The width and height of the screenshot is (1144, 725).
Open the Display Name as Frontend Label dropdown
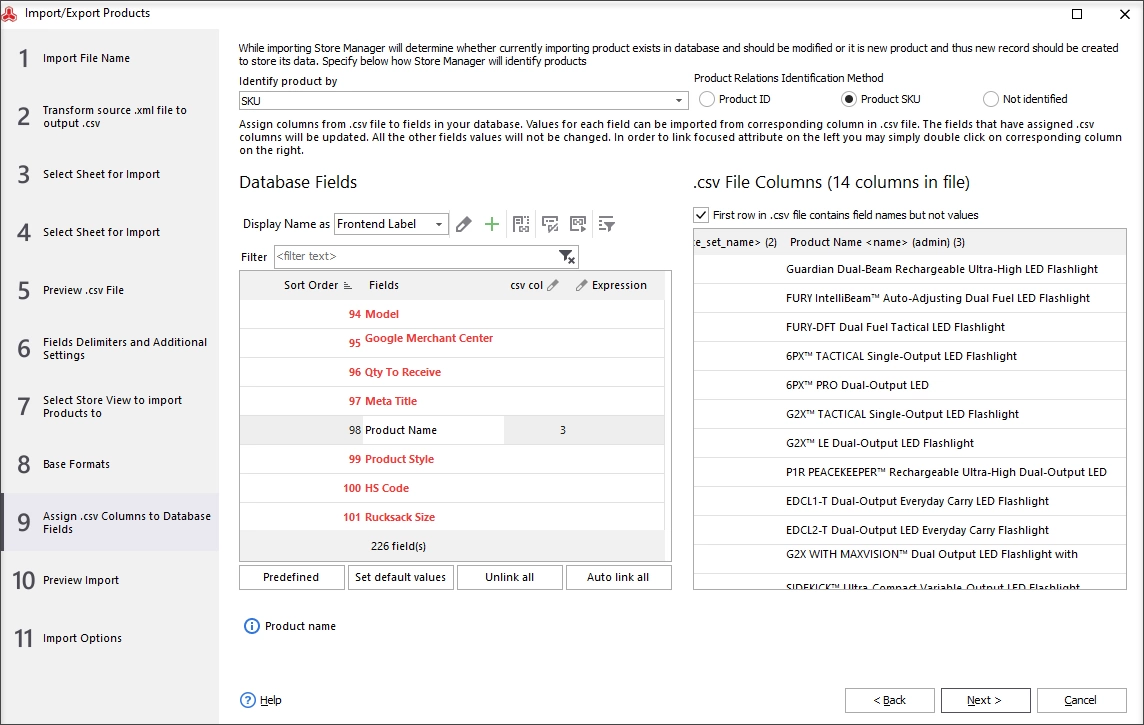pyautogui.click(x=438, y=224)
